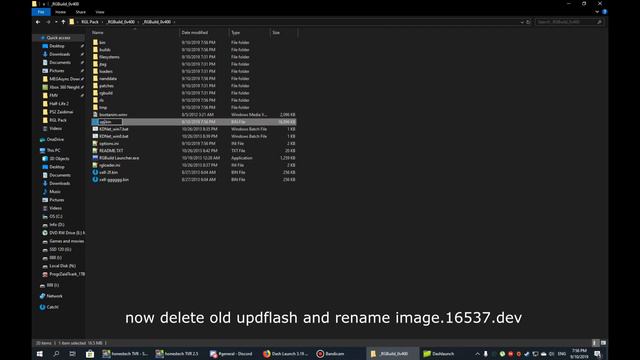
Task: Select Quick access in navigation pane
Action: tap(58, 38)
